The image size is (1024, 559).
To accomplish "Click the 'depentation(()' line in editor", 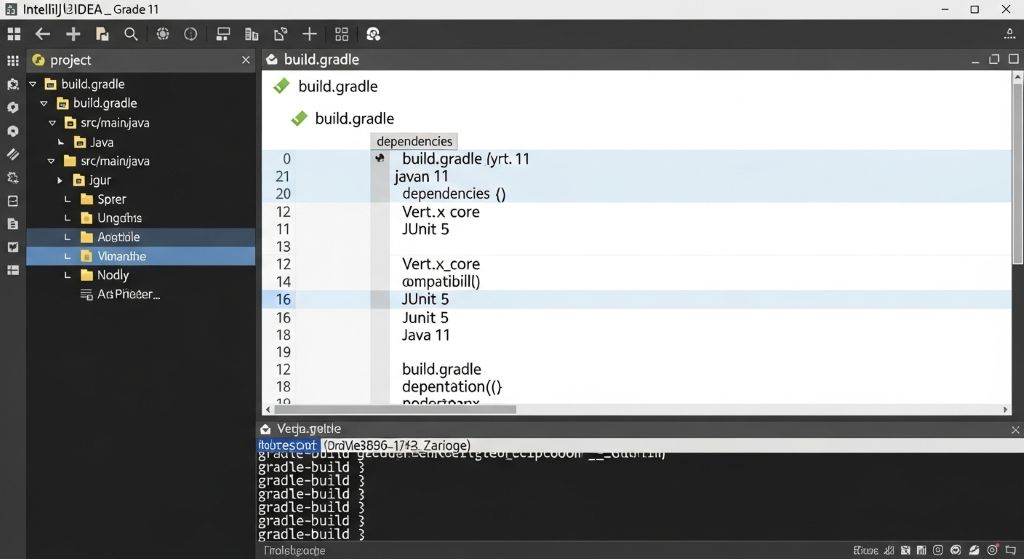I will coord(452,387).
